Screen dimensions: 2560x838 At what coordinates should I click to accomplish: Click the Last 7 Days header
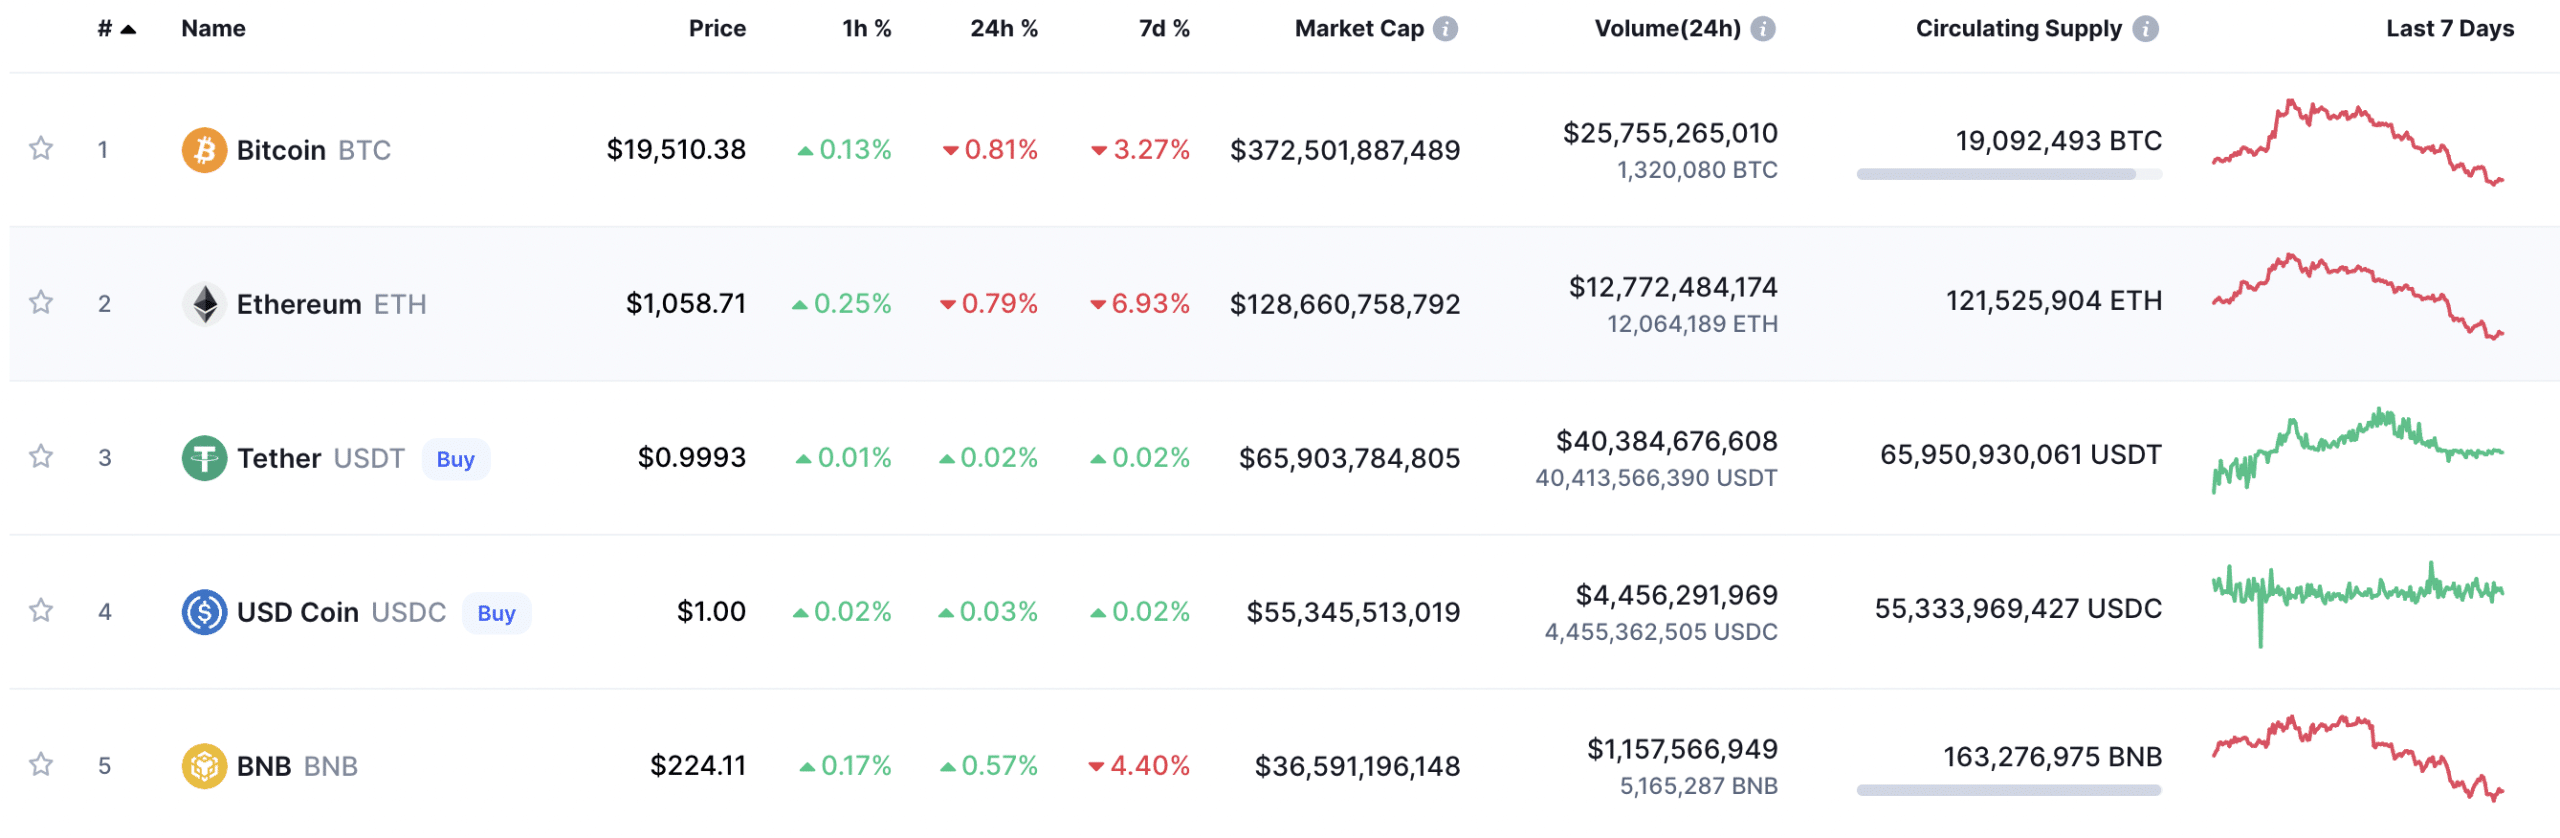[x=2449, y=29]
